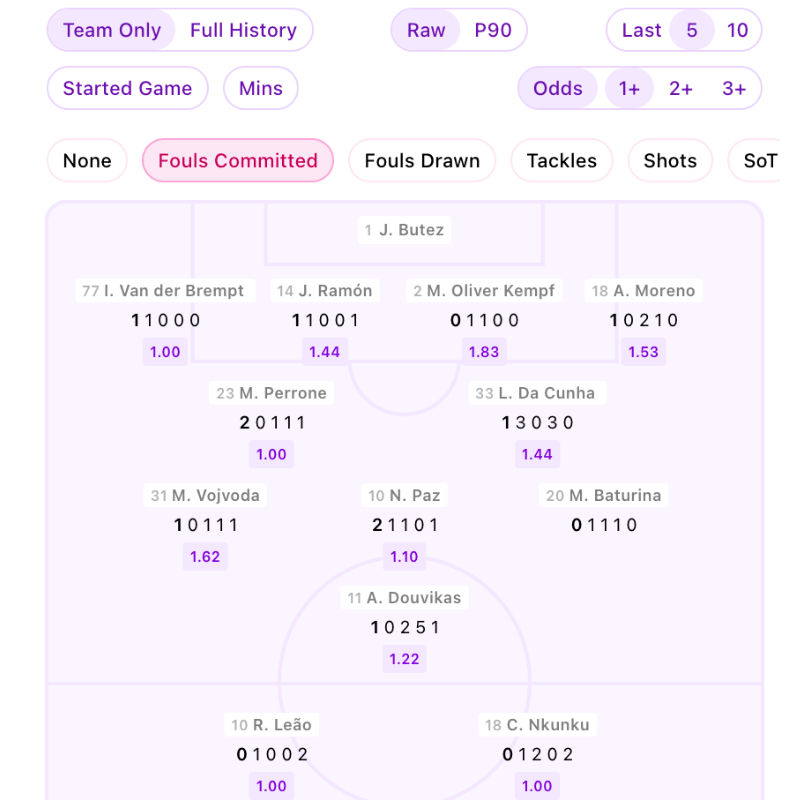Clear stat selection with the None chip

pyautogui.click(x=86, y=160)
